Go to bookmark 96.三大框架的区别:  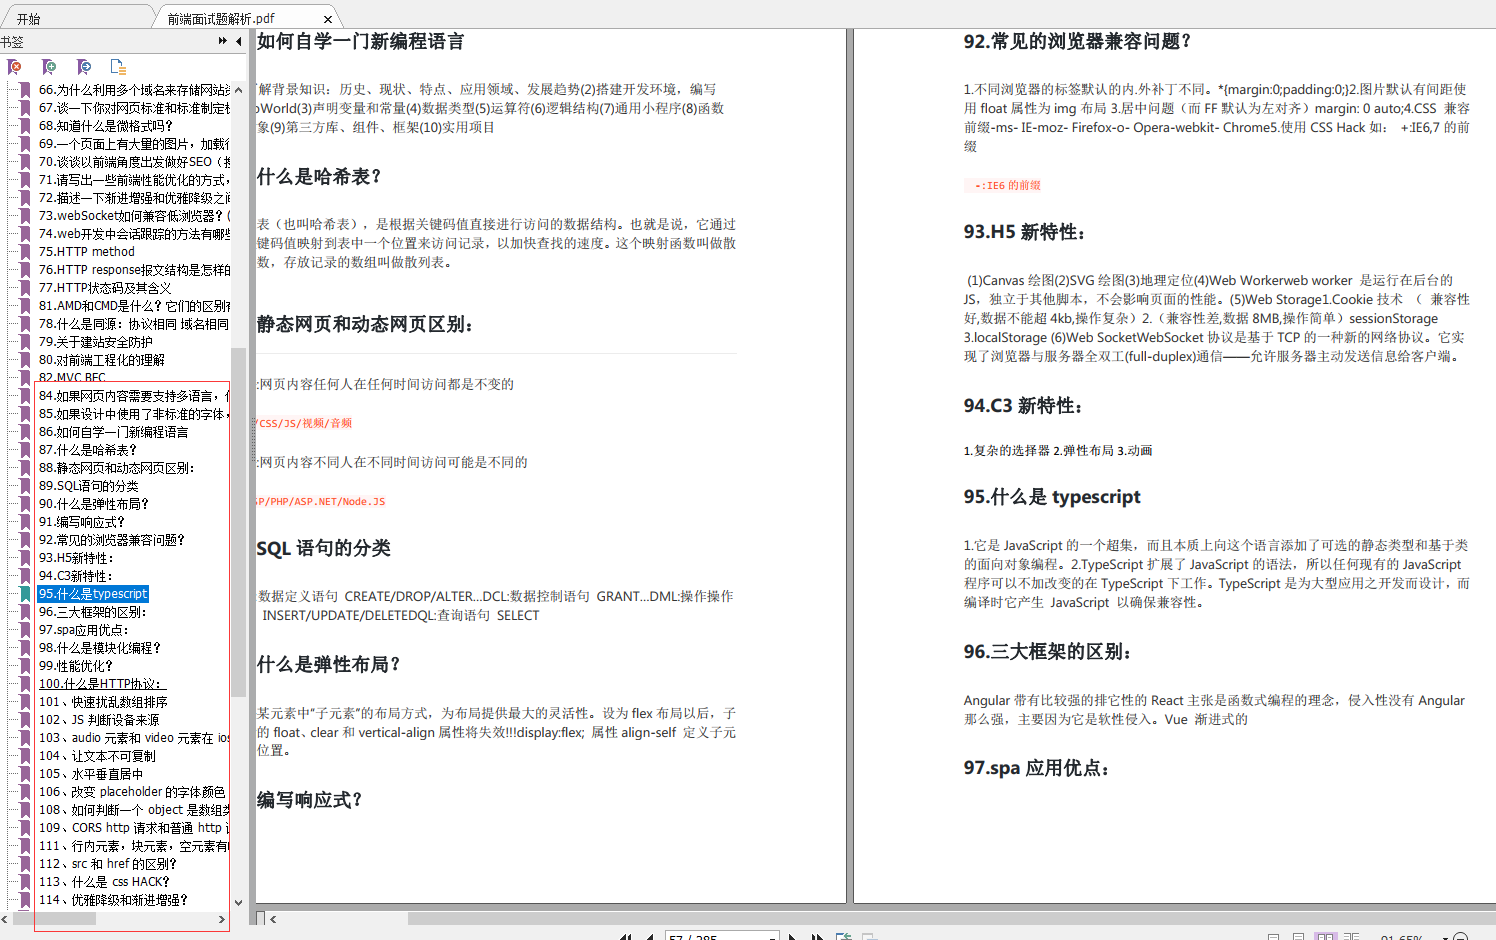tap(92, 612)
